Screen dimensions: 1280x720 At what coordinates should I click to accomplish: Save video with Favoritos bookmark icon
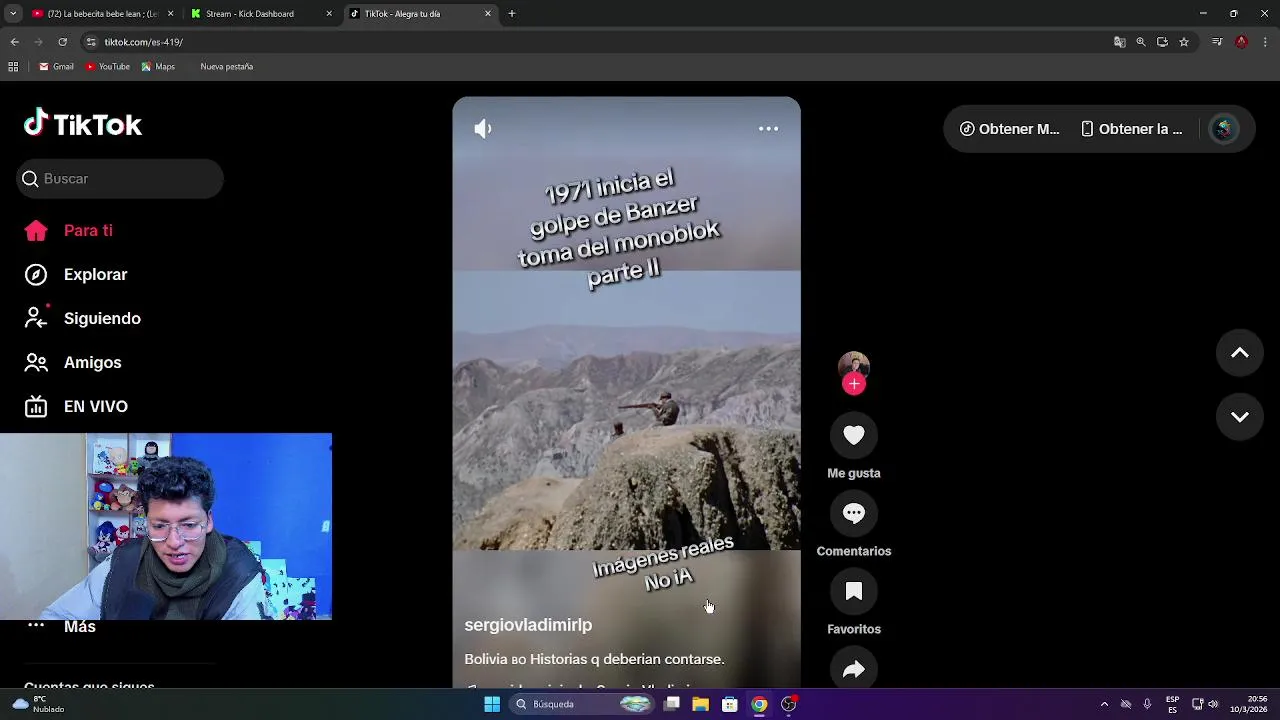point(854,591)
